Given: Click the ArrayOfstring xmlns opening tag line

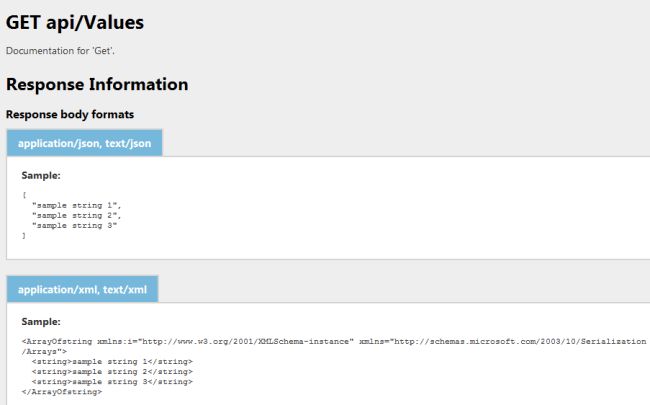Looking at the screenshot, I should point(334,341).
